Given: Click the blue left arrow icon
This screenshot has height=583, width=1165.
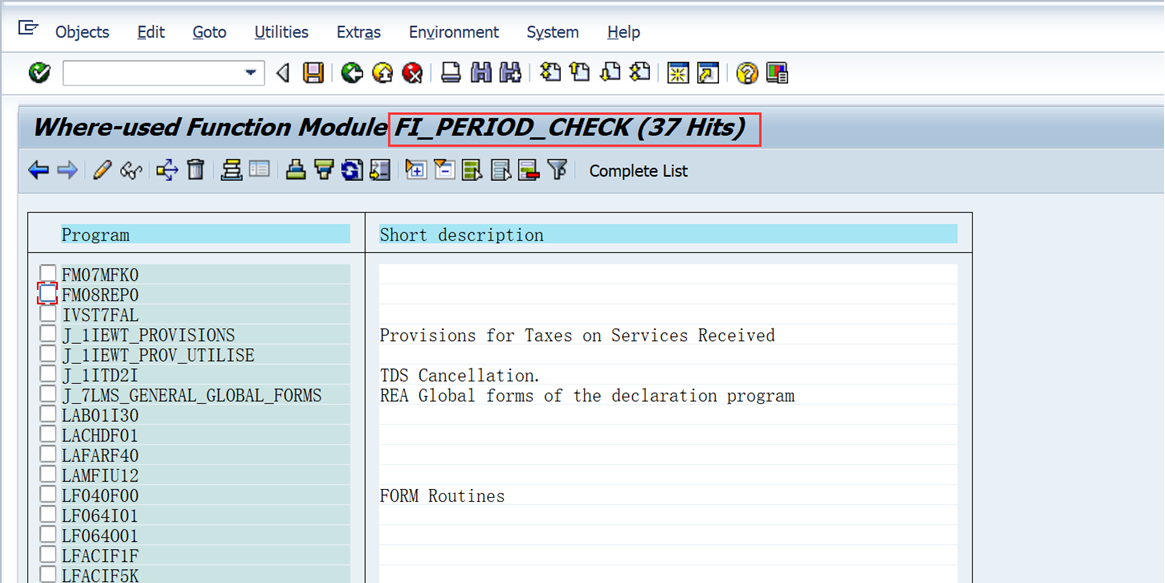Looking at the screenshot, I should (38, 171).
